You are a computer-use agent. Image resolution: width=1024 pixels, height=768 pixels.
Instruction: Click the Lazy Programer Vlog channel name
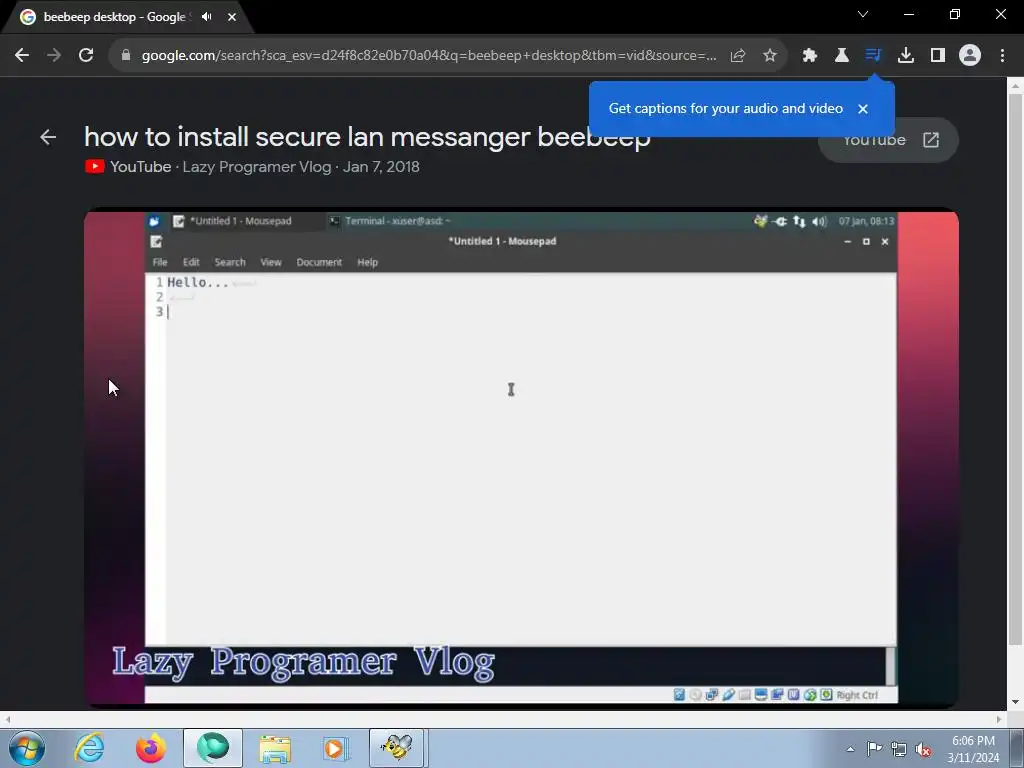pos(257,167)
